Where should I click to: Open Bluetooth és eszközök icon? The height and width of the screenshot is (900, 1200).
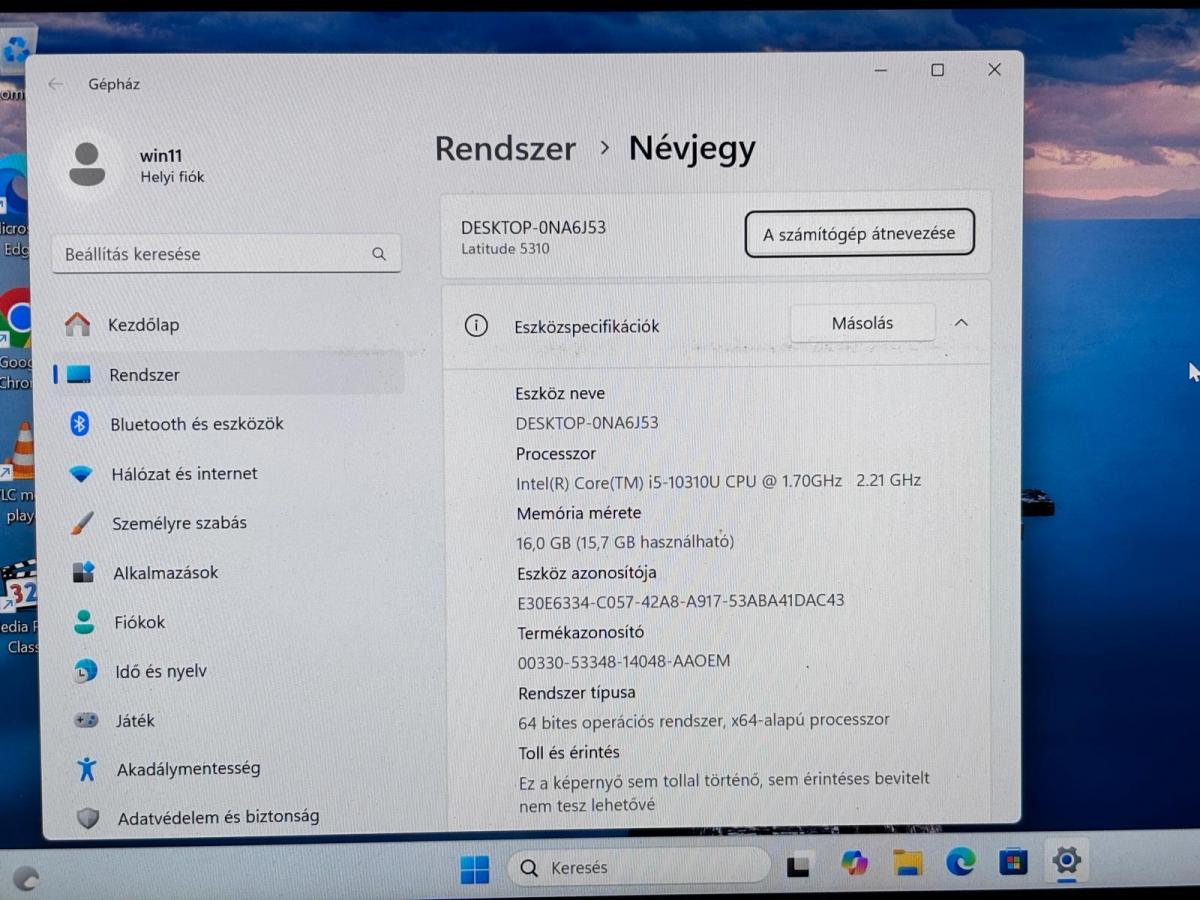80,424
